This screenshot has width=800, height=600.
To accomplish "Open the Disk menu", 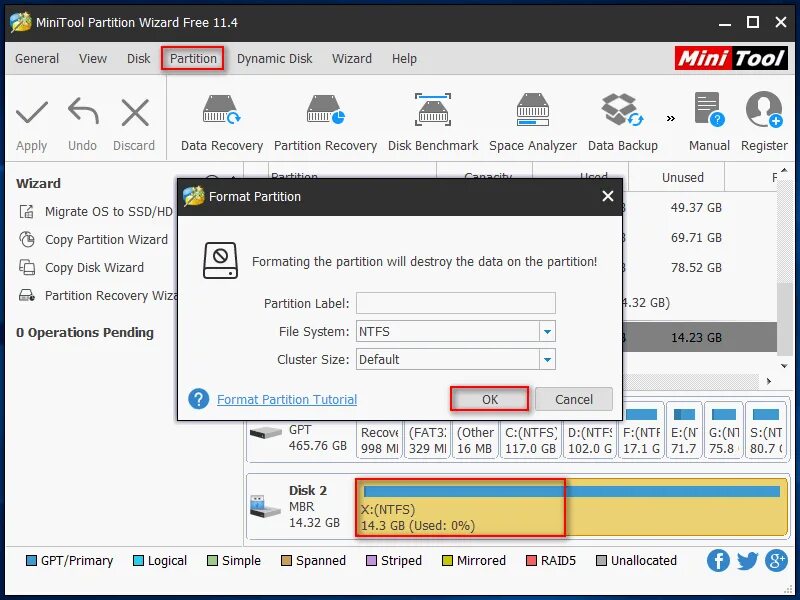I will pos(138,59).
